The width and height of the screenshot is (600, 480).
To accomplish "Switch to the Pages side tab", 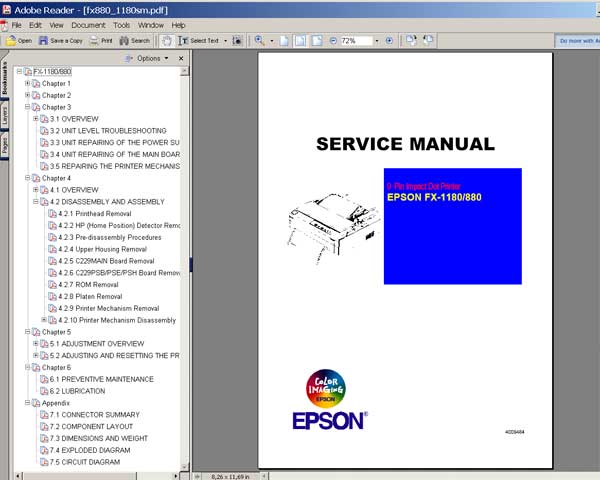I will [x=4, y=147].
